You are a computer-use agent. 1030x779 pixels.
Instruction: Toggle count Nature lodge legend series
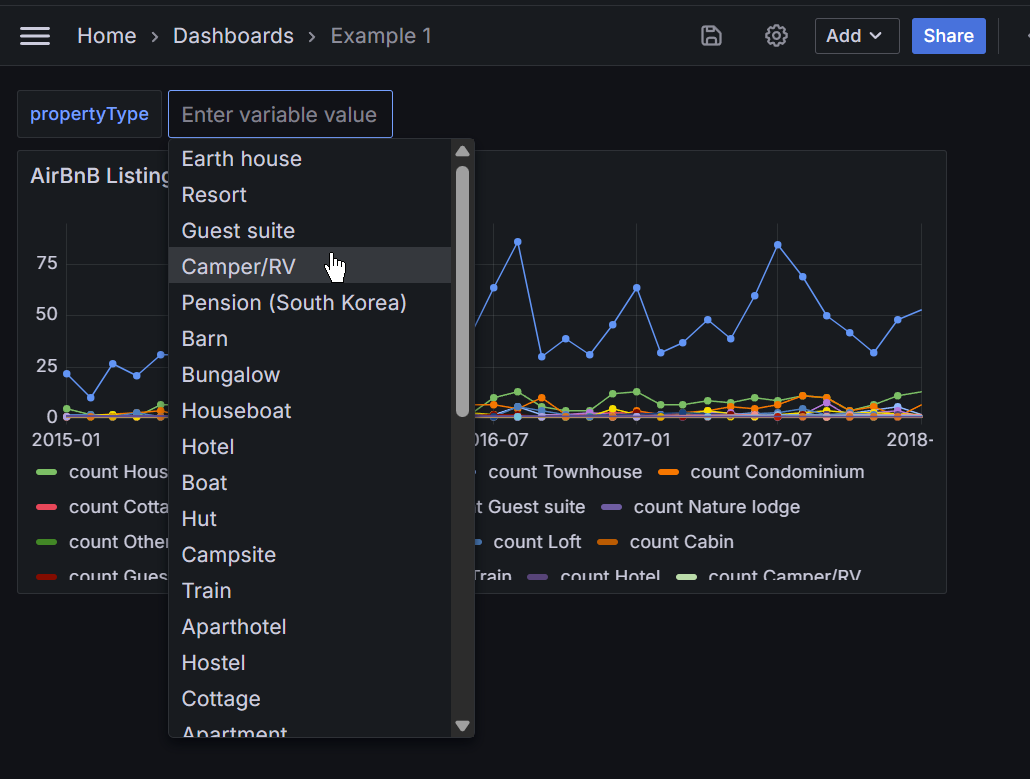[716, 507]
